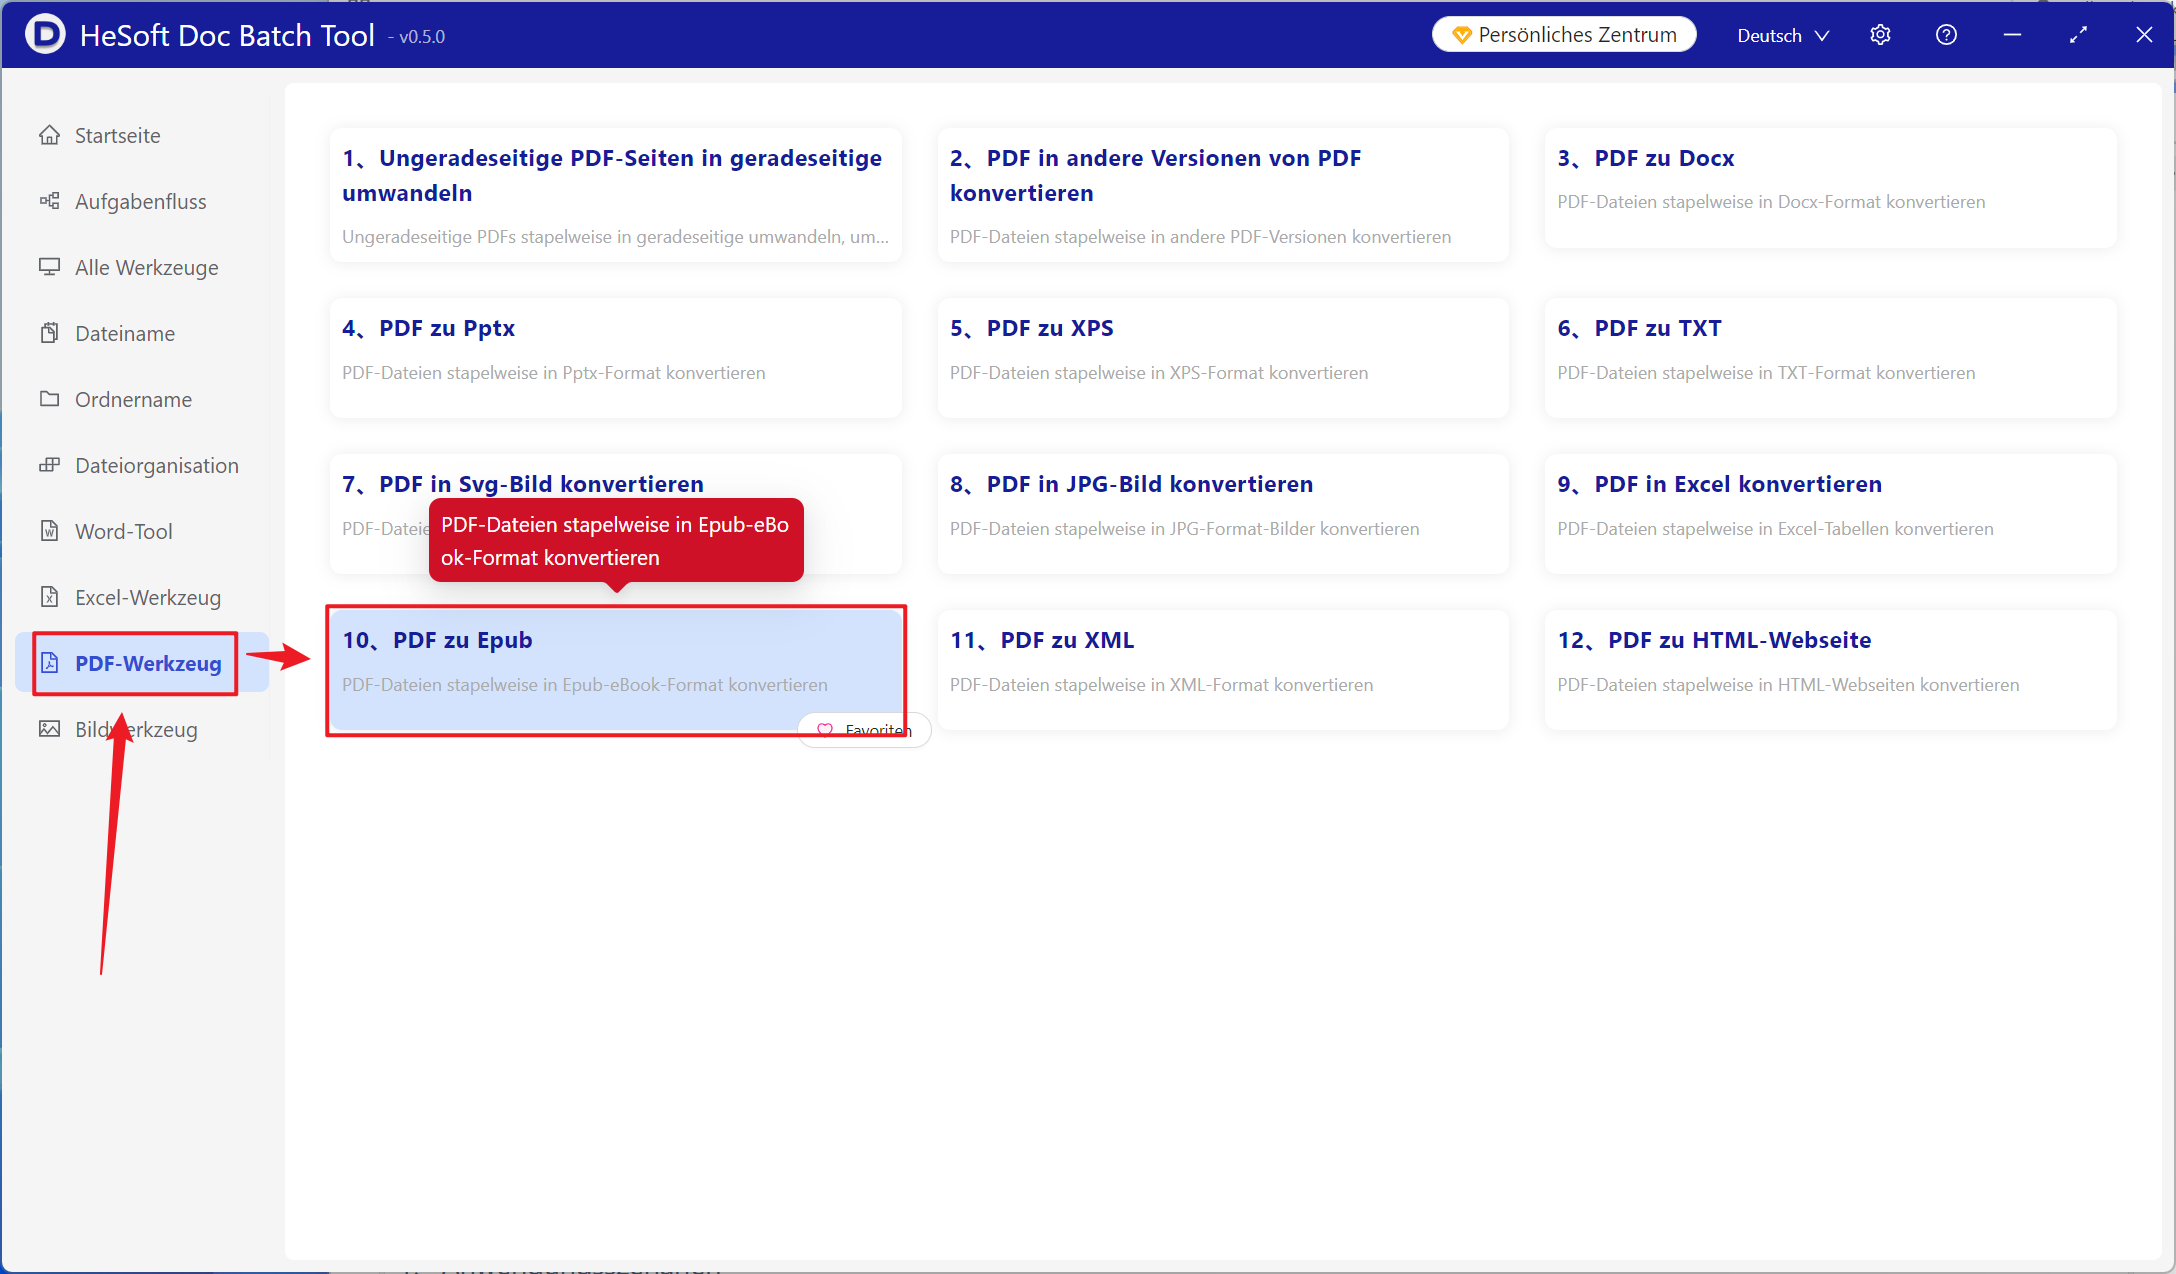Click the Aufgabenfluss workflow icon
This screenshot has width=2176, height=1274.
point(49,201)
